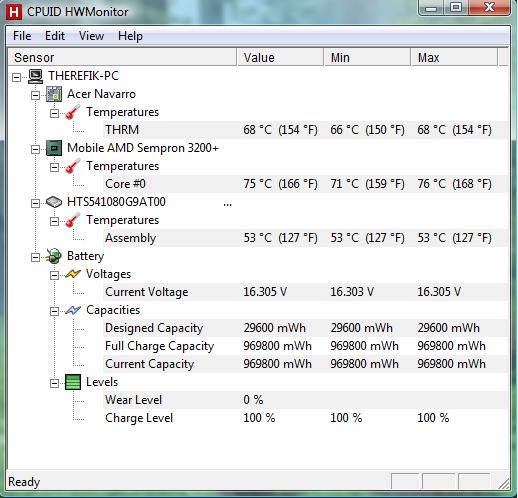
Task: Select the Current Capacity row
Action: 305,364
